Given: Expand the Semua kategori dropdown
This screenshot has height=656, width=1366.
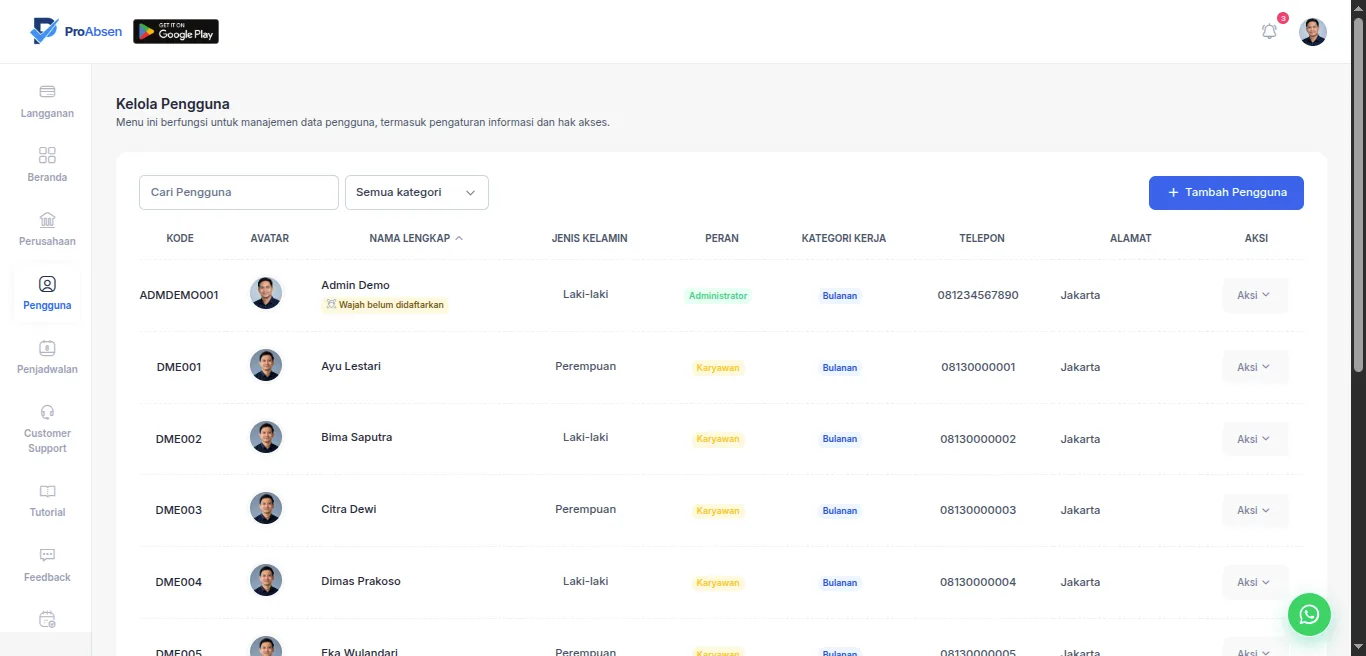Looking at the screenshot, I should (417, 193).
